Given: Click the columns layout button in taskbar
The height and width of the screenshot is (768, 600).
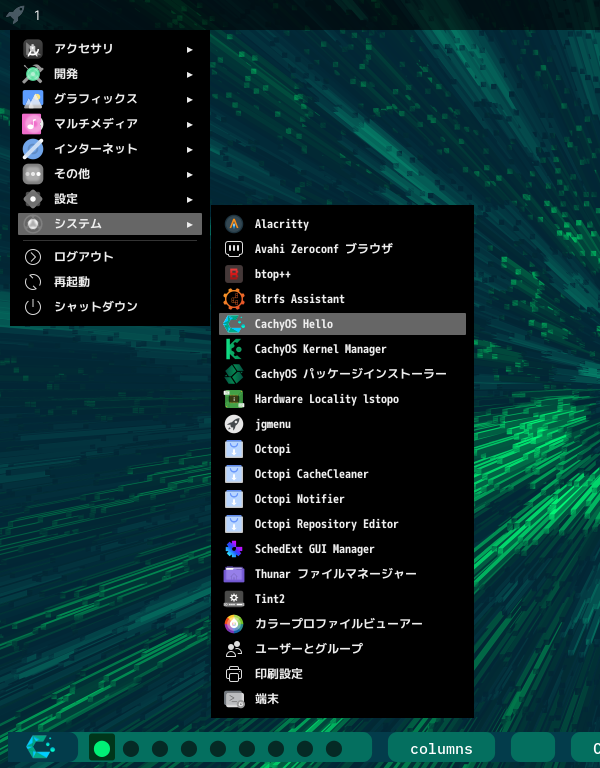Looking at the screenshot, I should [441, 748].
